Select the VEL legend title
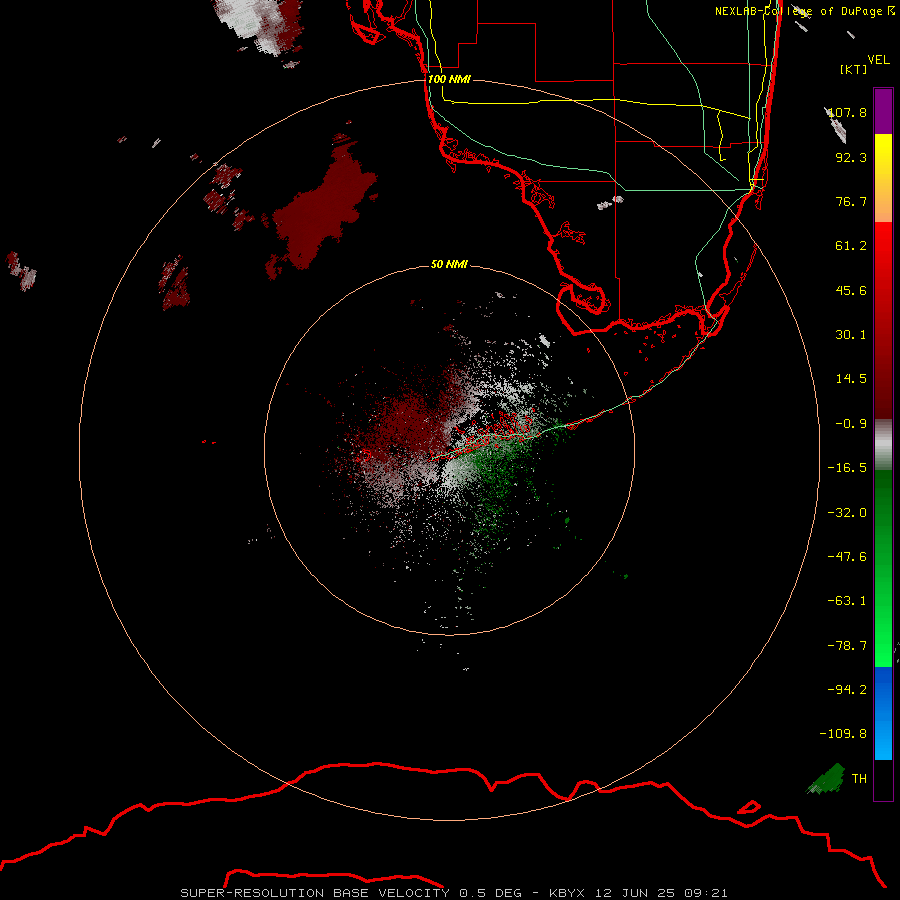Image resolution: width=900 pixels, height=900 pixels. (878, 59)
